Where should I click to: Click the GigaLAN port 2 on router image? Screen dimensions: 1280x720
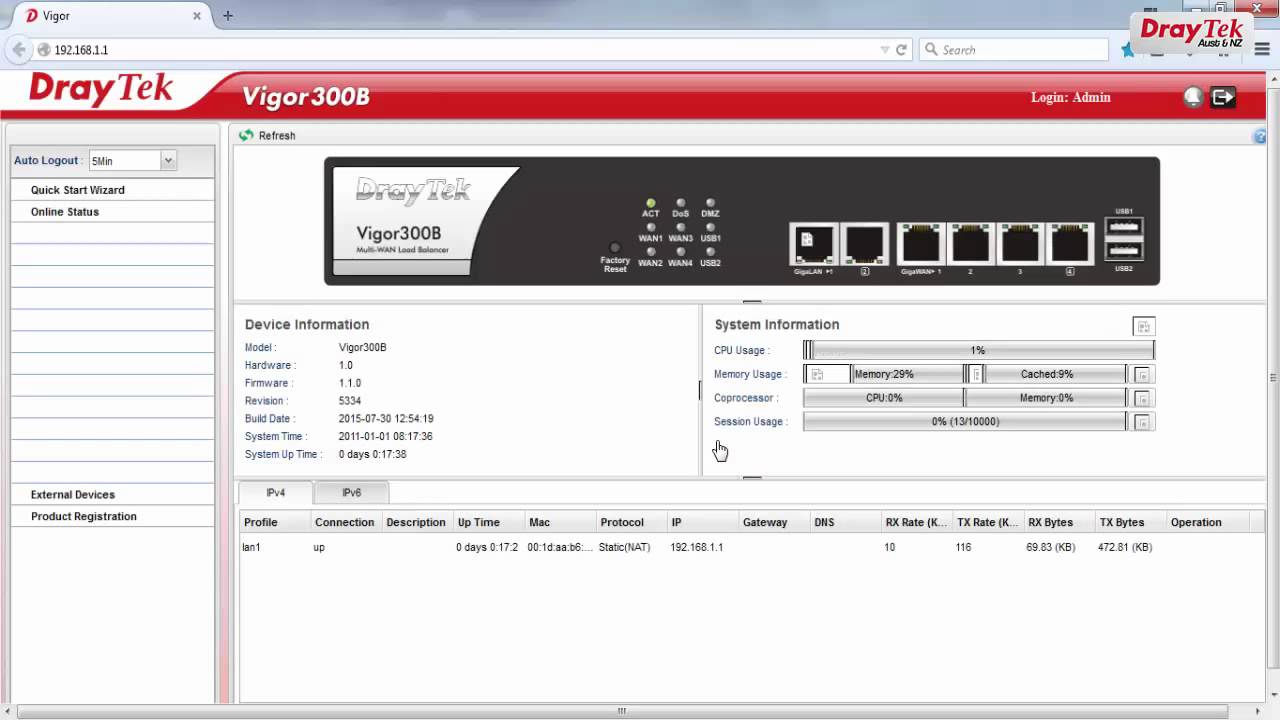pyautogui.click(x=865, y=243)
